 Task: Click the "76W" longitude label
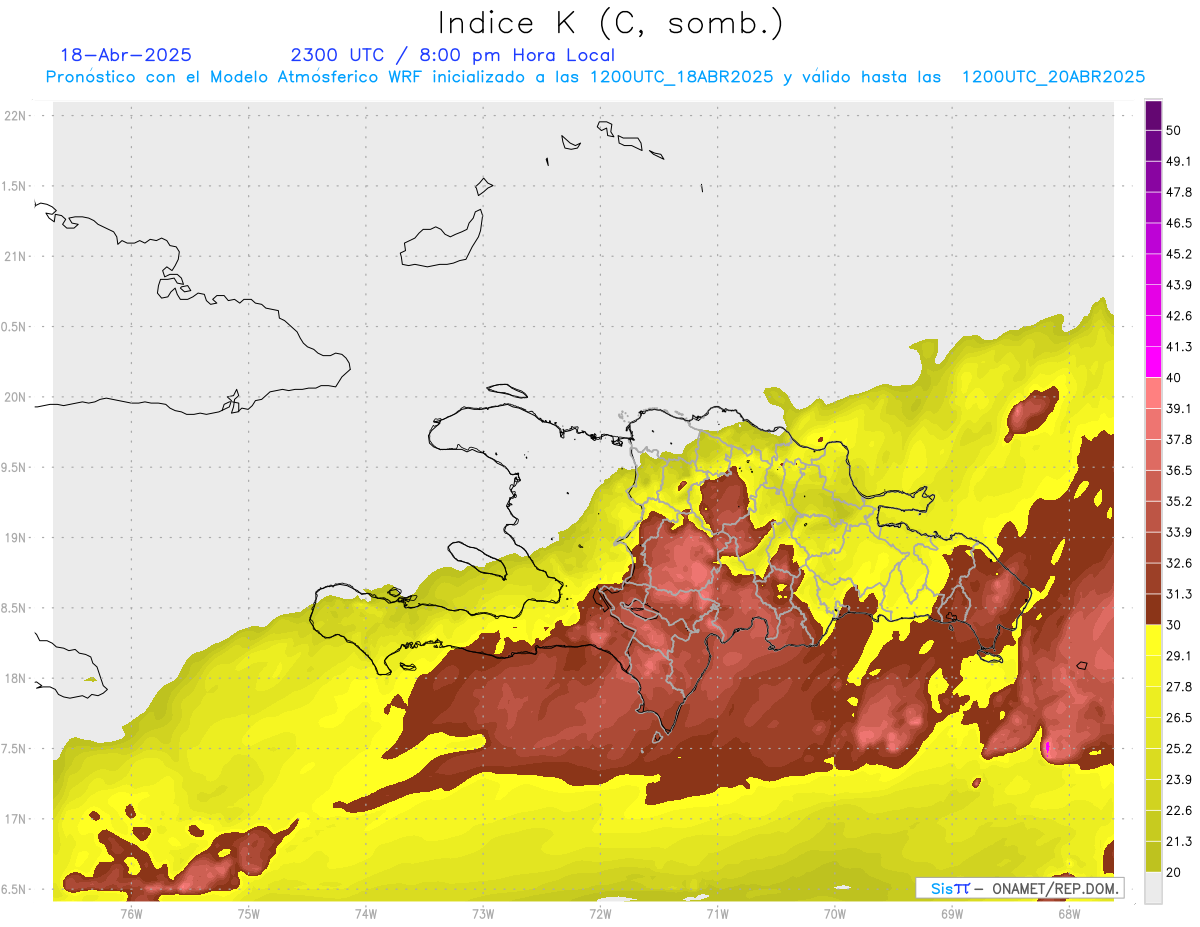[x=132, y=913]
